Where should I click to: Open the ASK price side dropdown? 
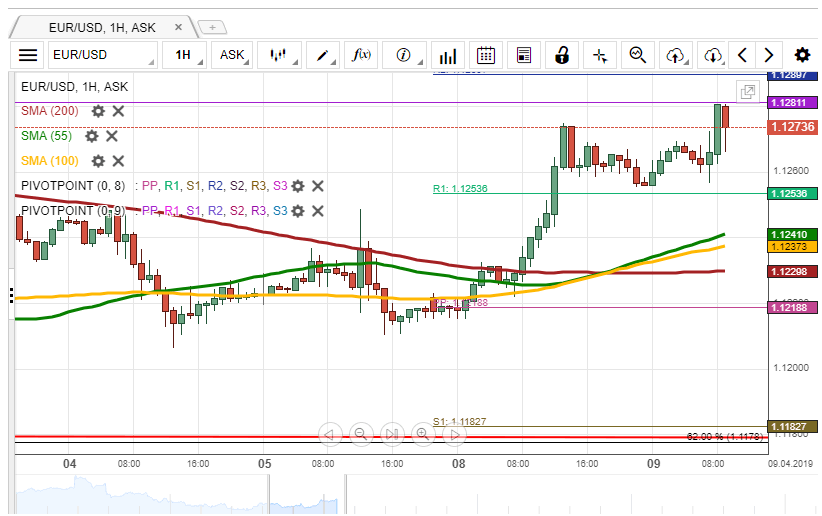click(232, 55)
